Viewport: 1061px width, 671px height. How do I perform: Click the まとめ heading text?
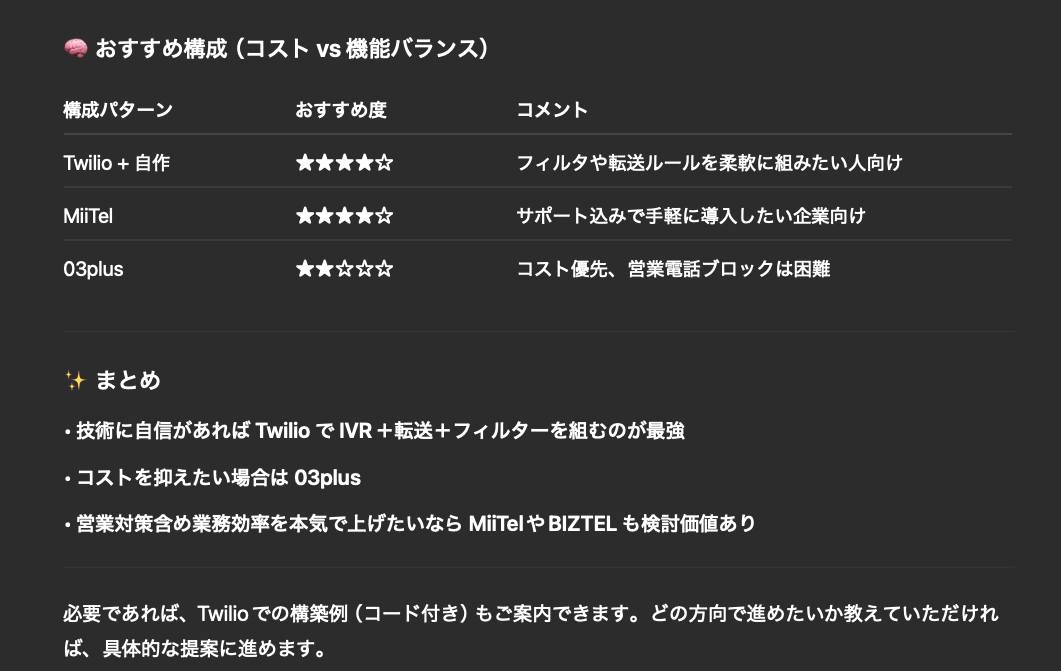pyautogui.click(x=128, y=380)
